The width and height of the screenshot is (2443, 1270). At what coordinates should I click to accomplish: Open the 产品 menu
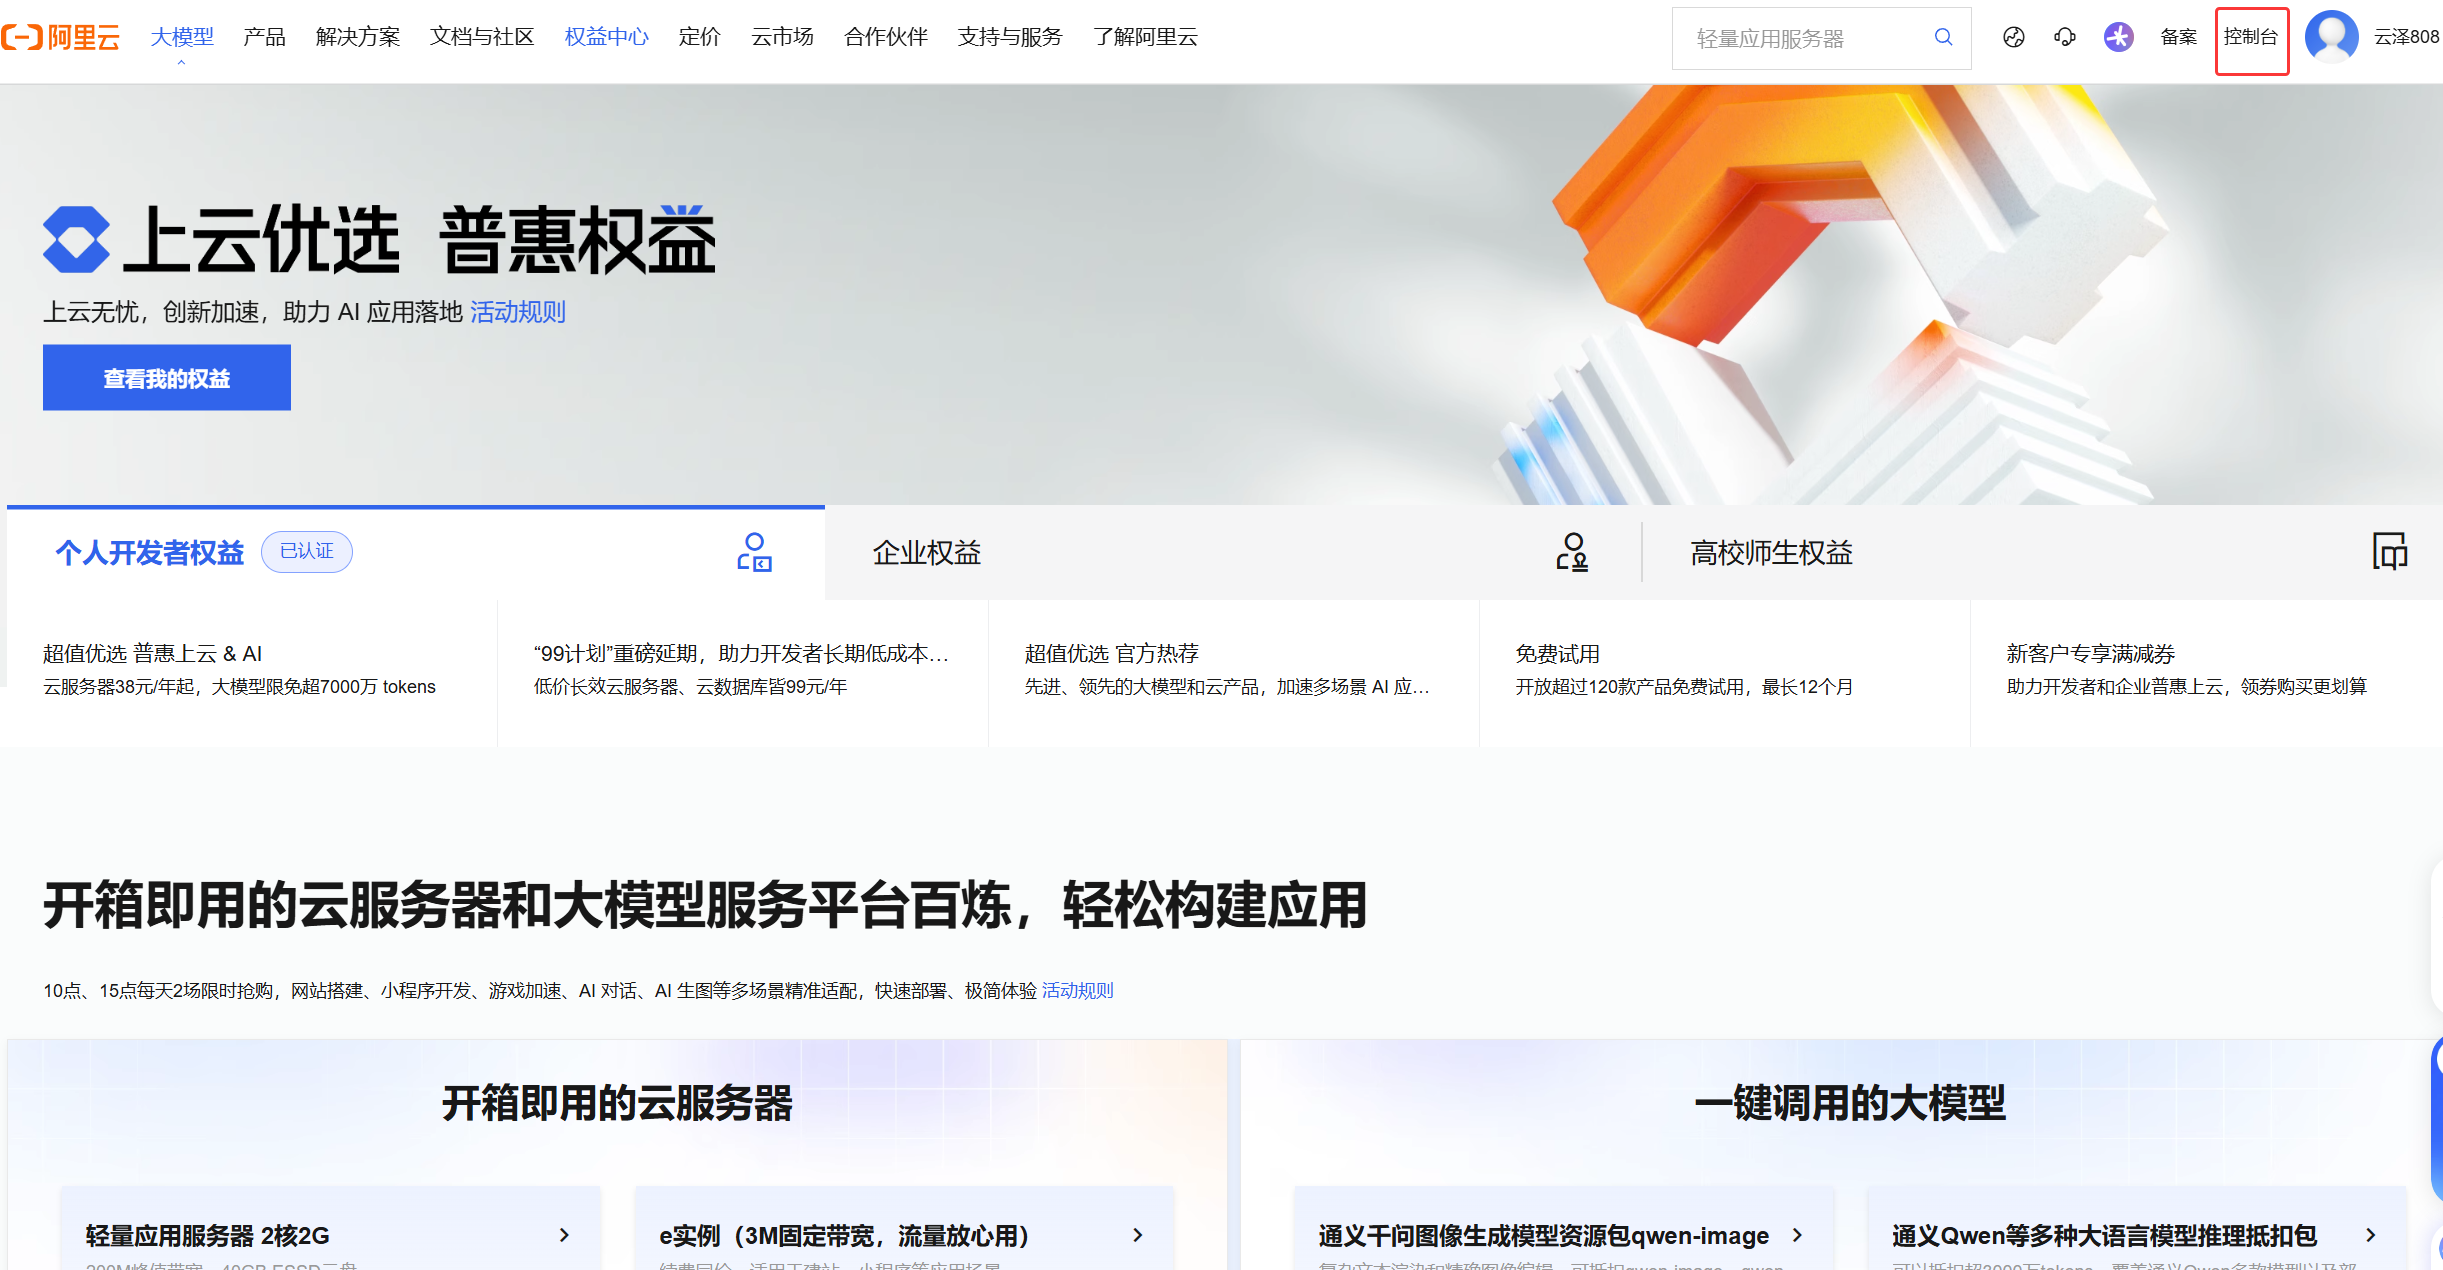coord(263,37)
